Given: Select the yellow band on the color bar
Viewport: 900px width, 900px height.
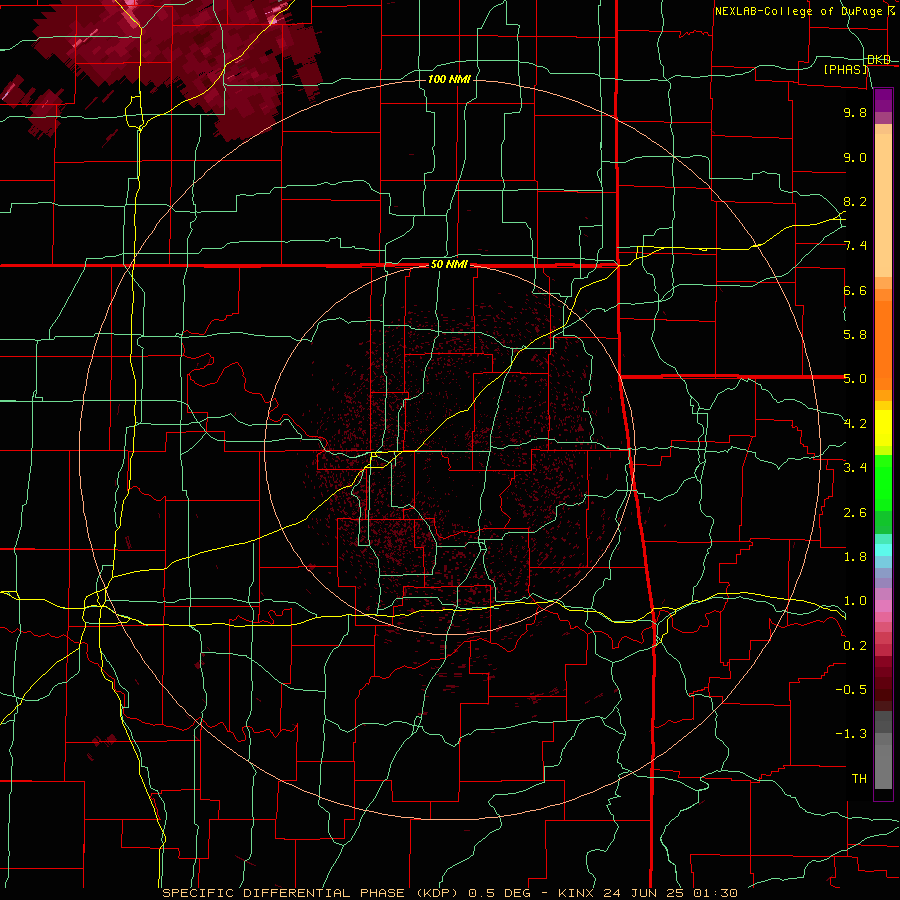Looking at the screenshot, I should tap(883, 428).
